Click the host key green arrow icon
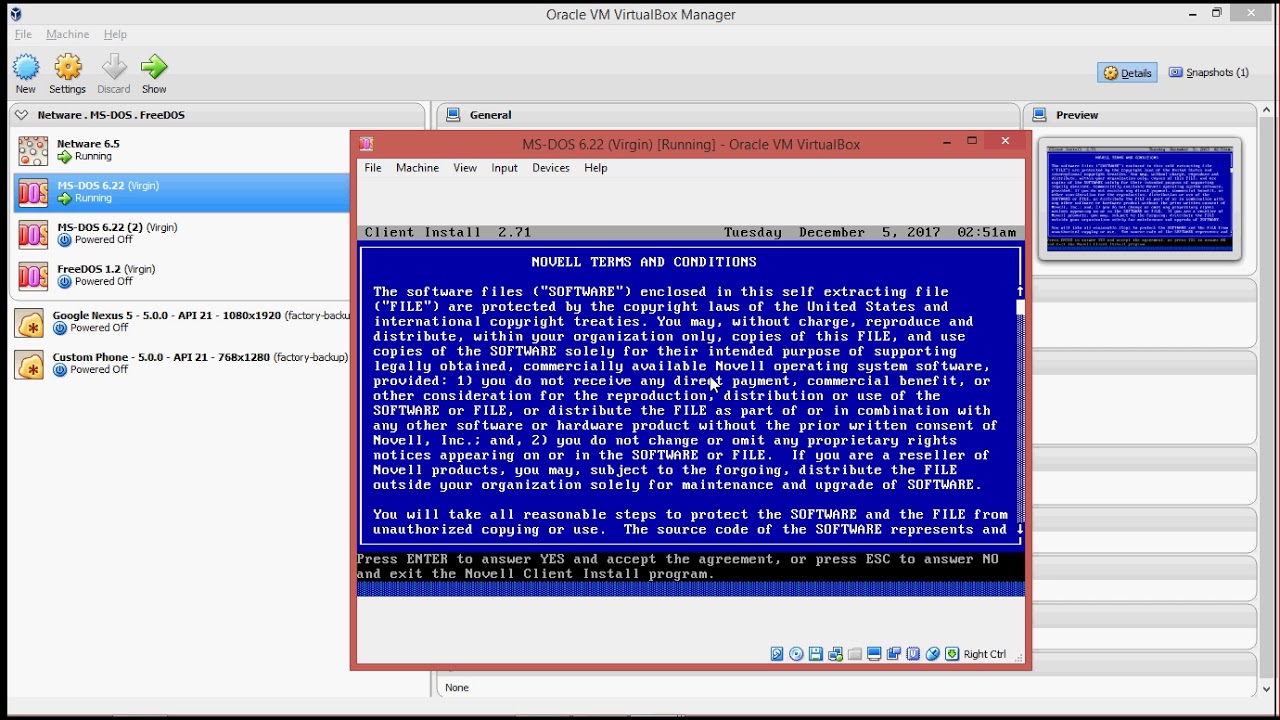This screenshot has width=1280, height=720. point(952,654)
